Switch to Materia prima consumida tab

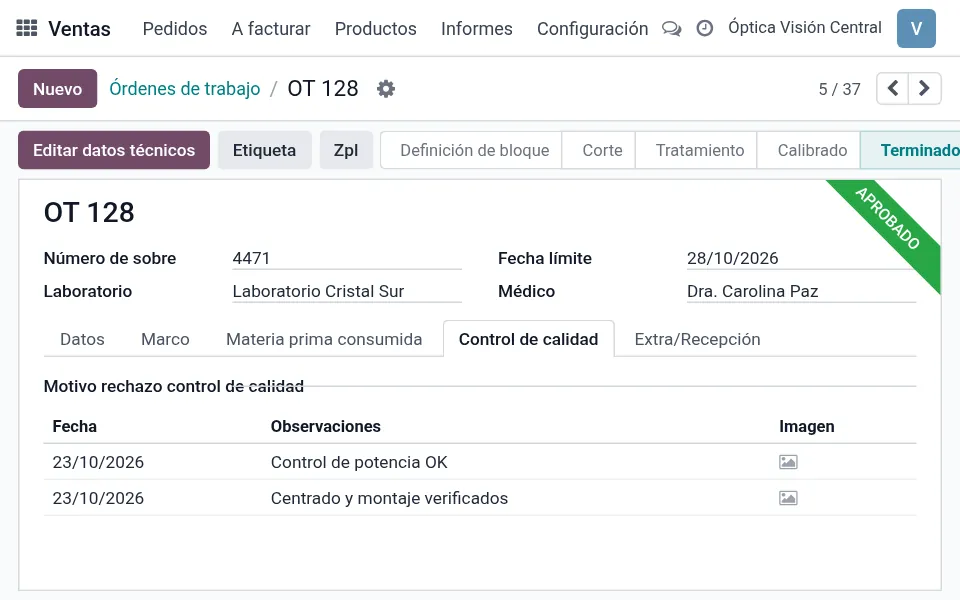coord(324,339)
